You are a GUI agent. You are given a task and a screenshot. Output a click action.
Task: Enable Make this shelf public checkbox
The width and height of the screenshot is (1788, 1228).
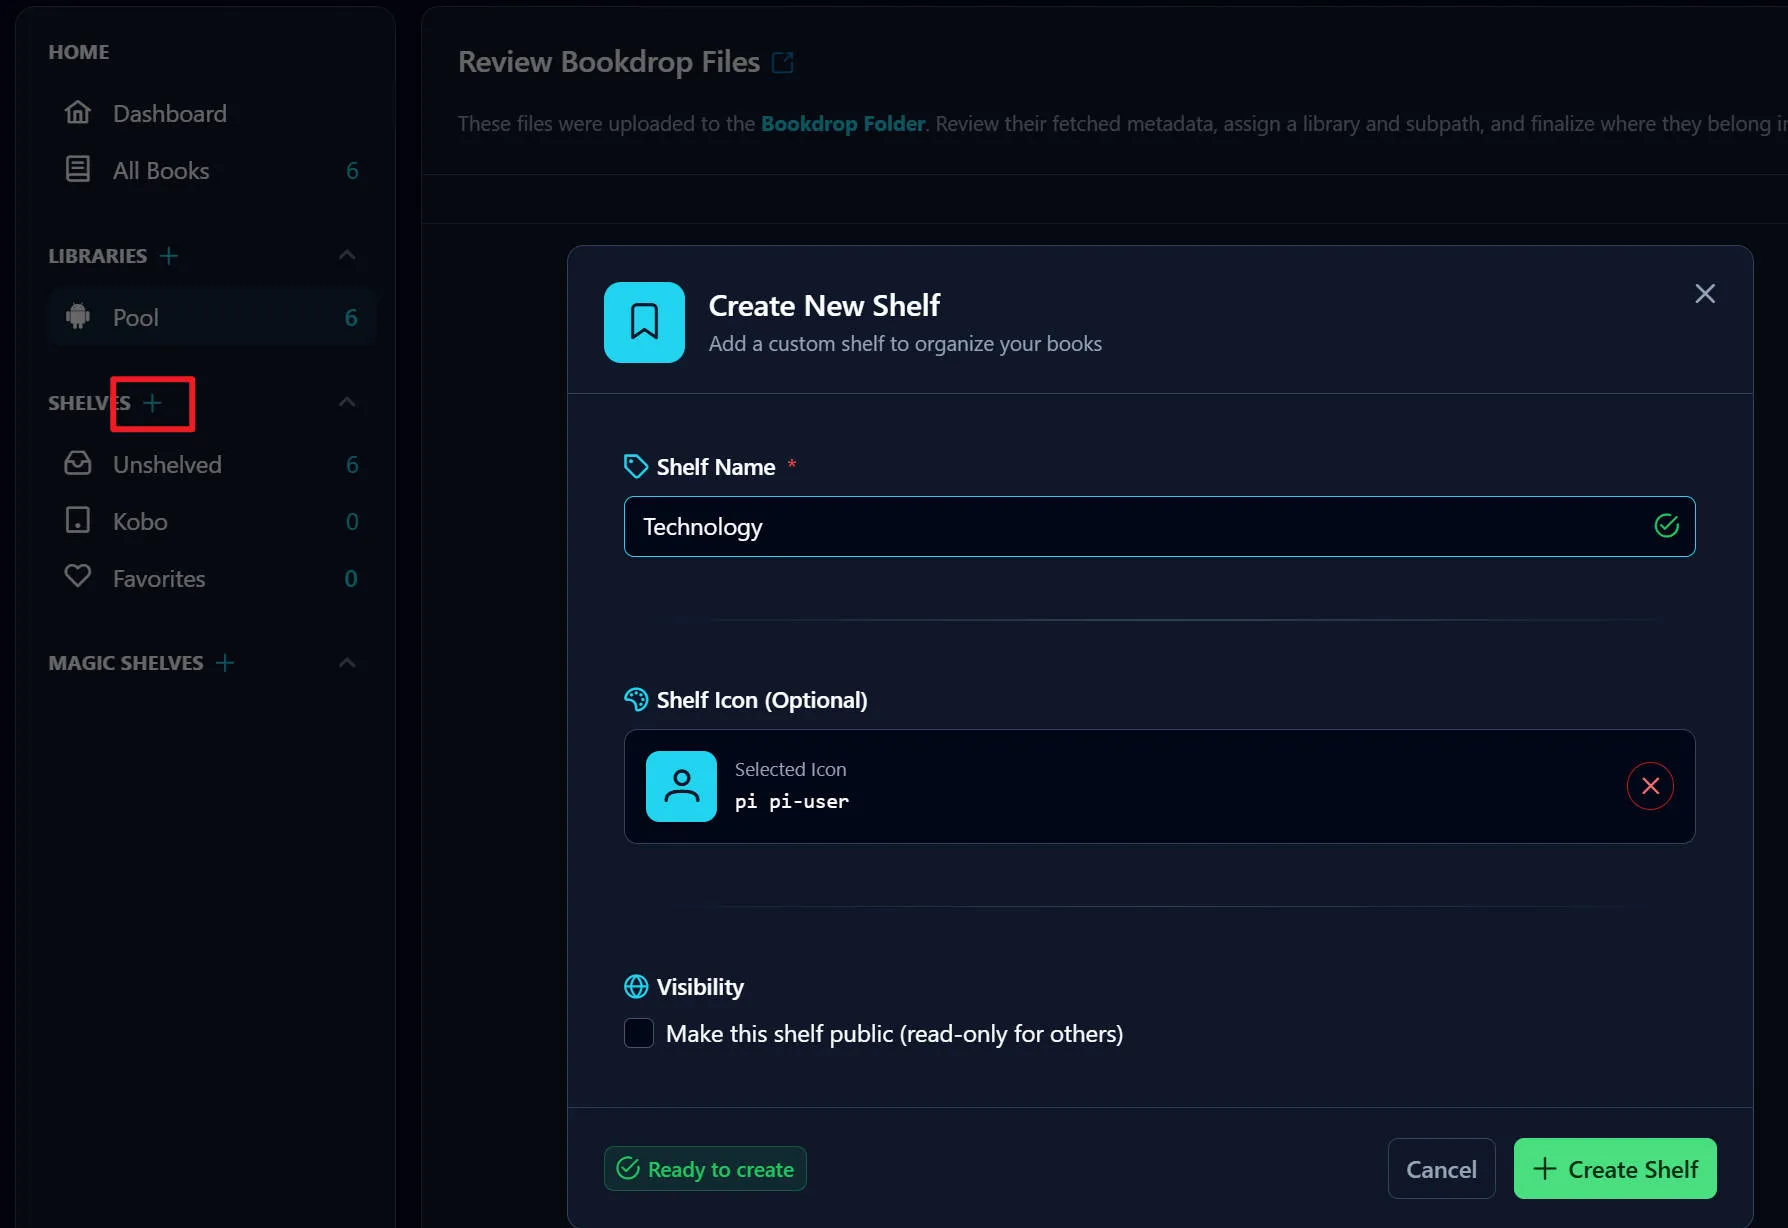[639, 1033]
